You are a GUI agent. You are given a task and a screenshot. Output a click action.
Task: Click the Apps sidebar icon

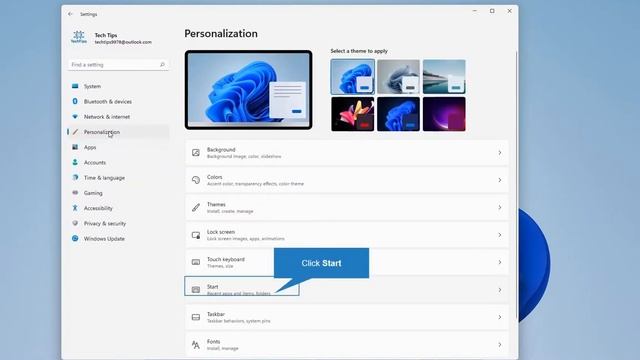click(75, 147)
